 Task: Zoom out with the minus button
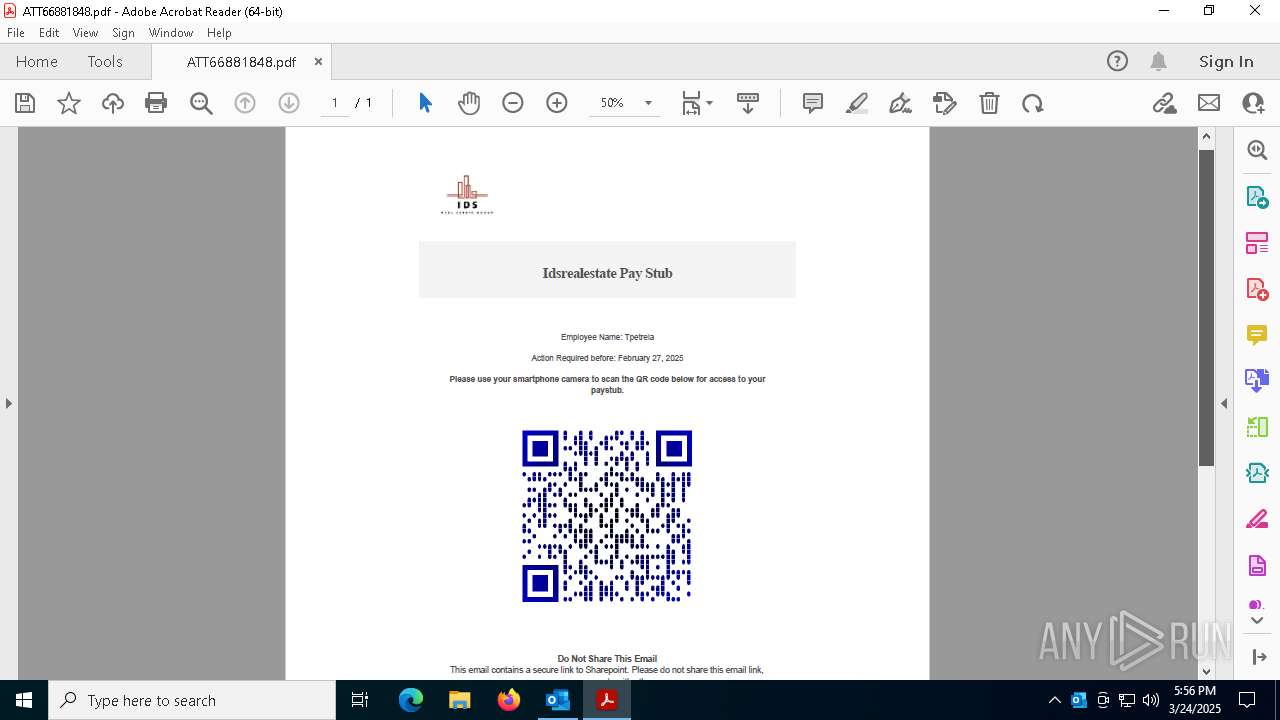click(x=513, y=103)
